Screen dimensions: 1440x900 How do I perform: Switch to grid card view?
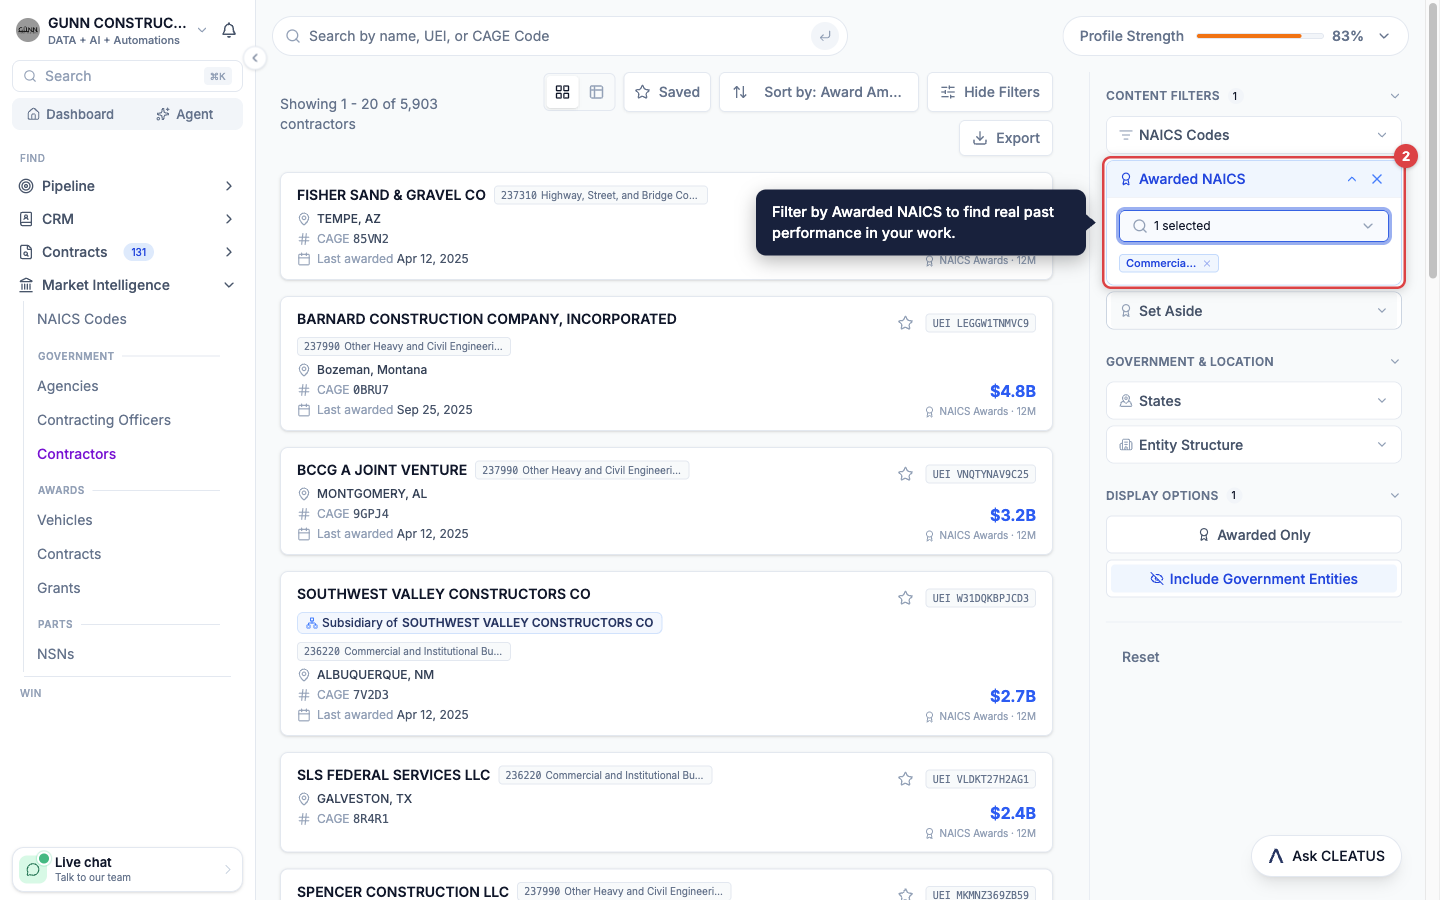[563, 92]
